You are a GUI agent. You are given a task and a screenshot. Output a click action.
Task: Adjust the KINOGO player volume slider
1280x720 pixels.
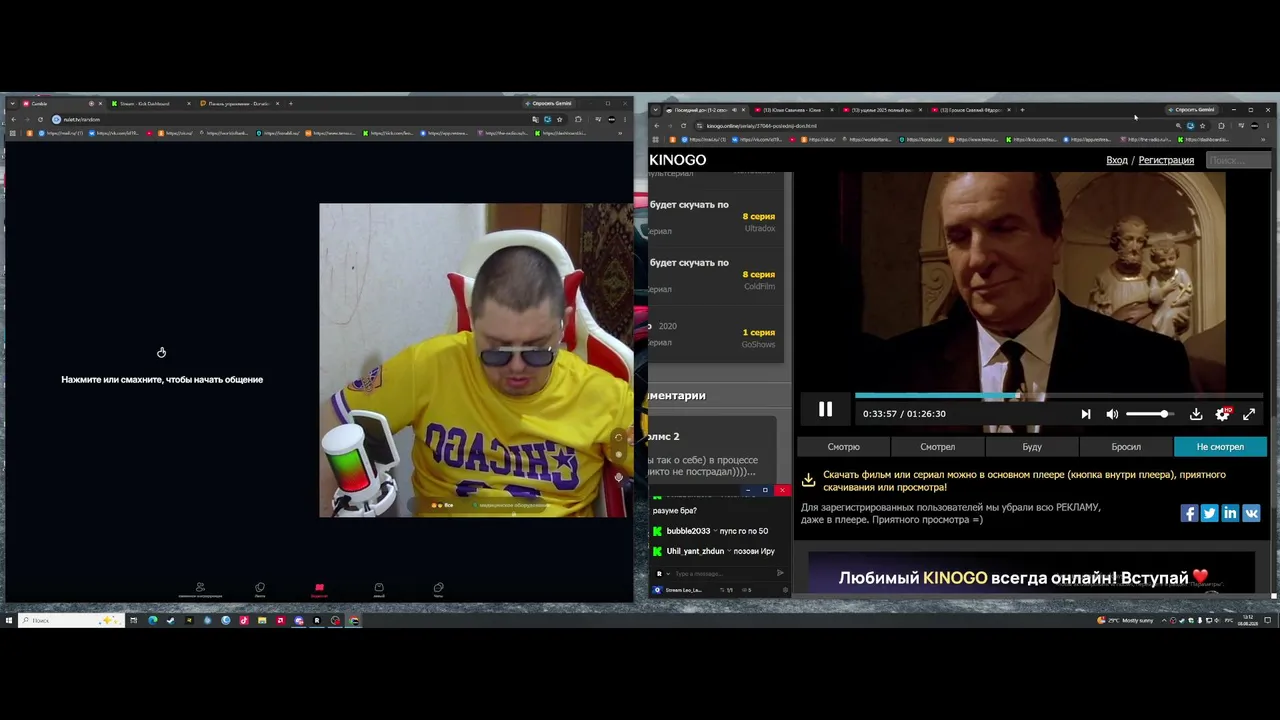pyautogui.click(x=1150, y=414)
